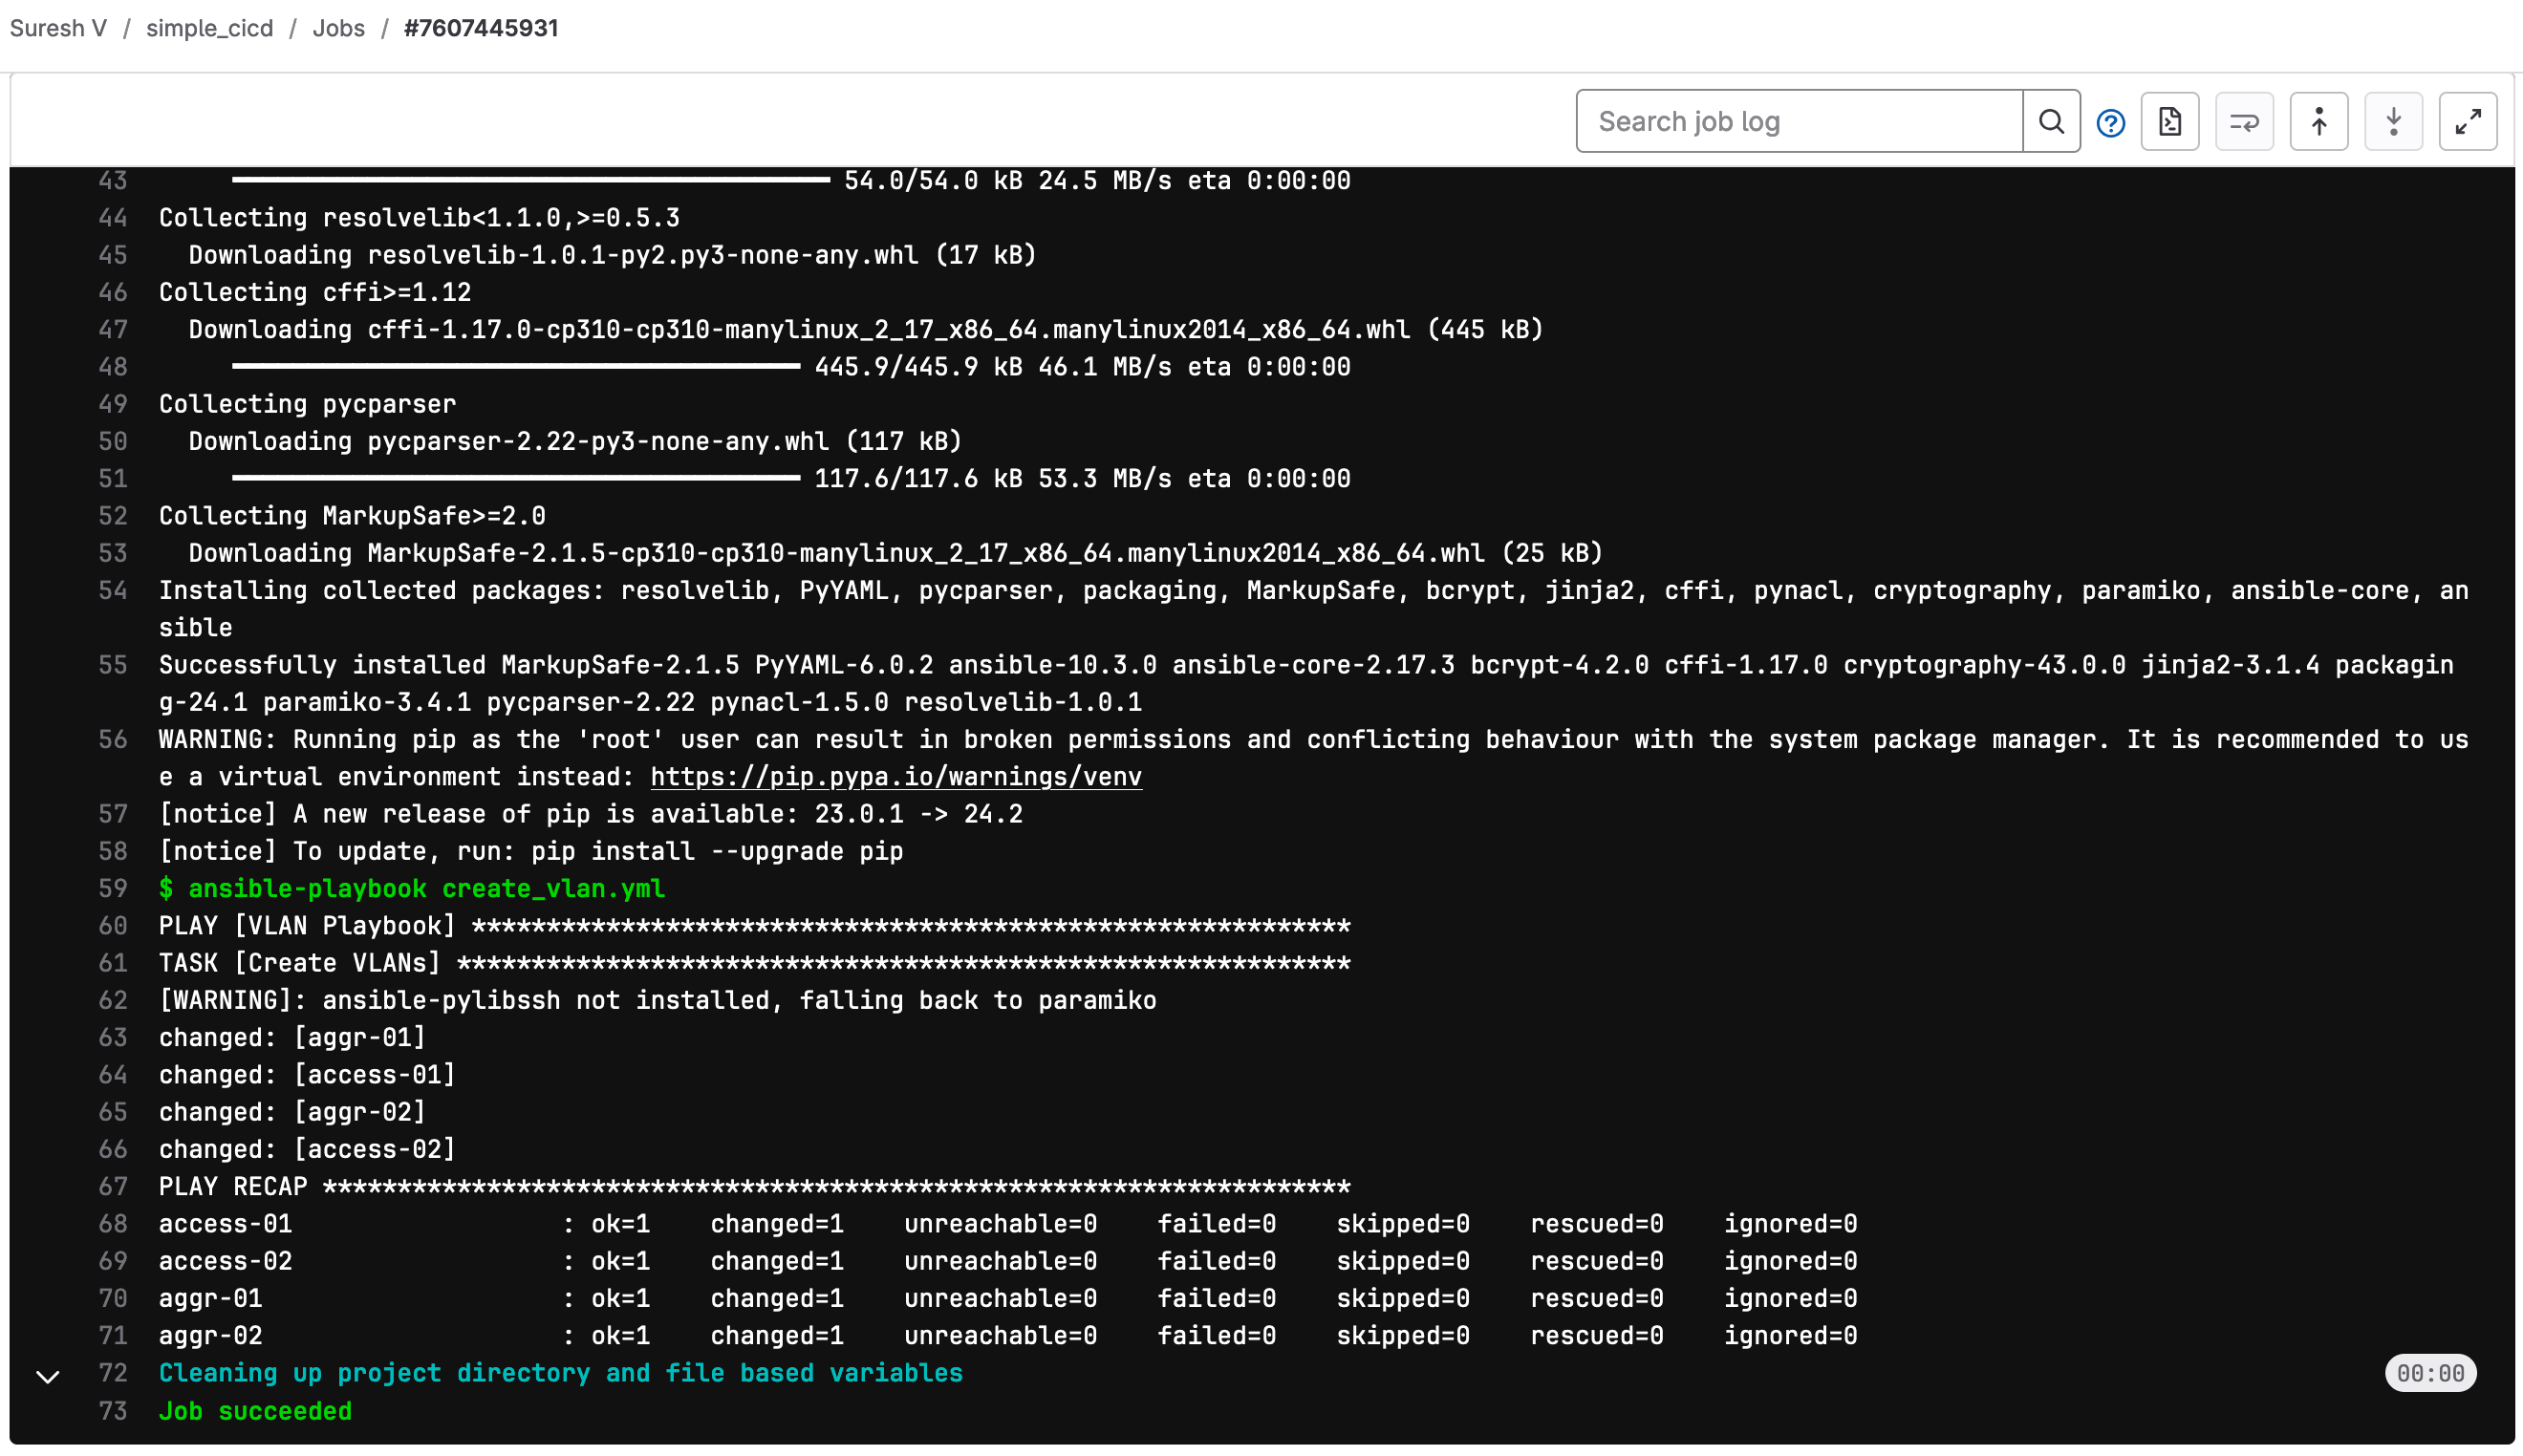The height and width of the screenshot is (1456, 2523).
Task: Open the job log search help icon
Action: tap(2110, 123)
